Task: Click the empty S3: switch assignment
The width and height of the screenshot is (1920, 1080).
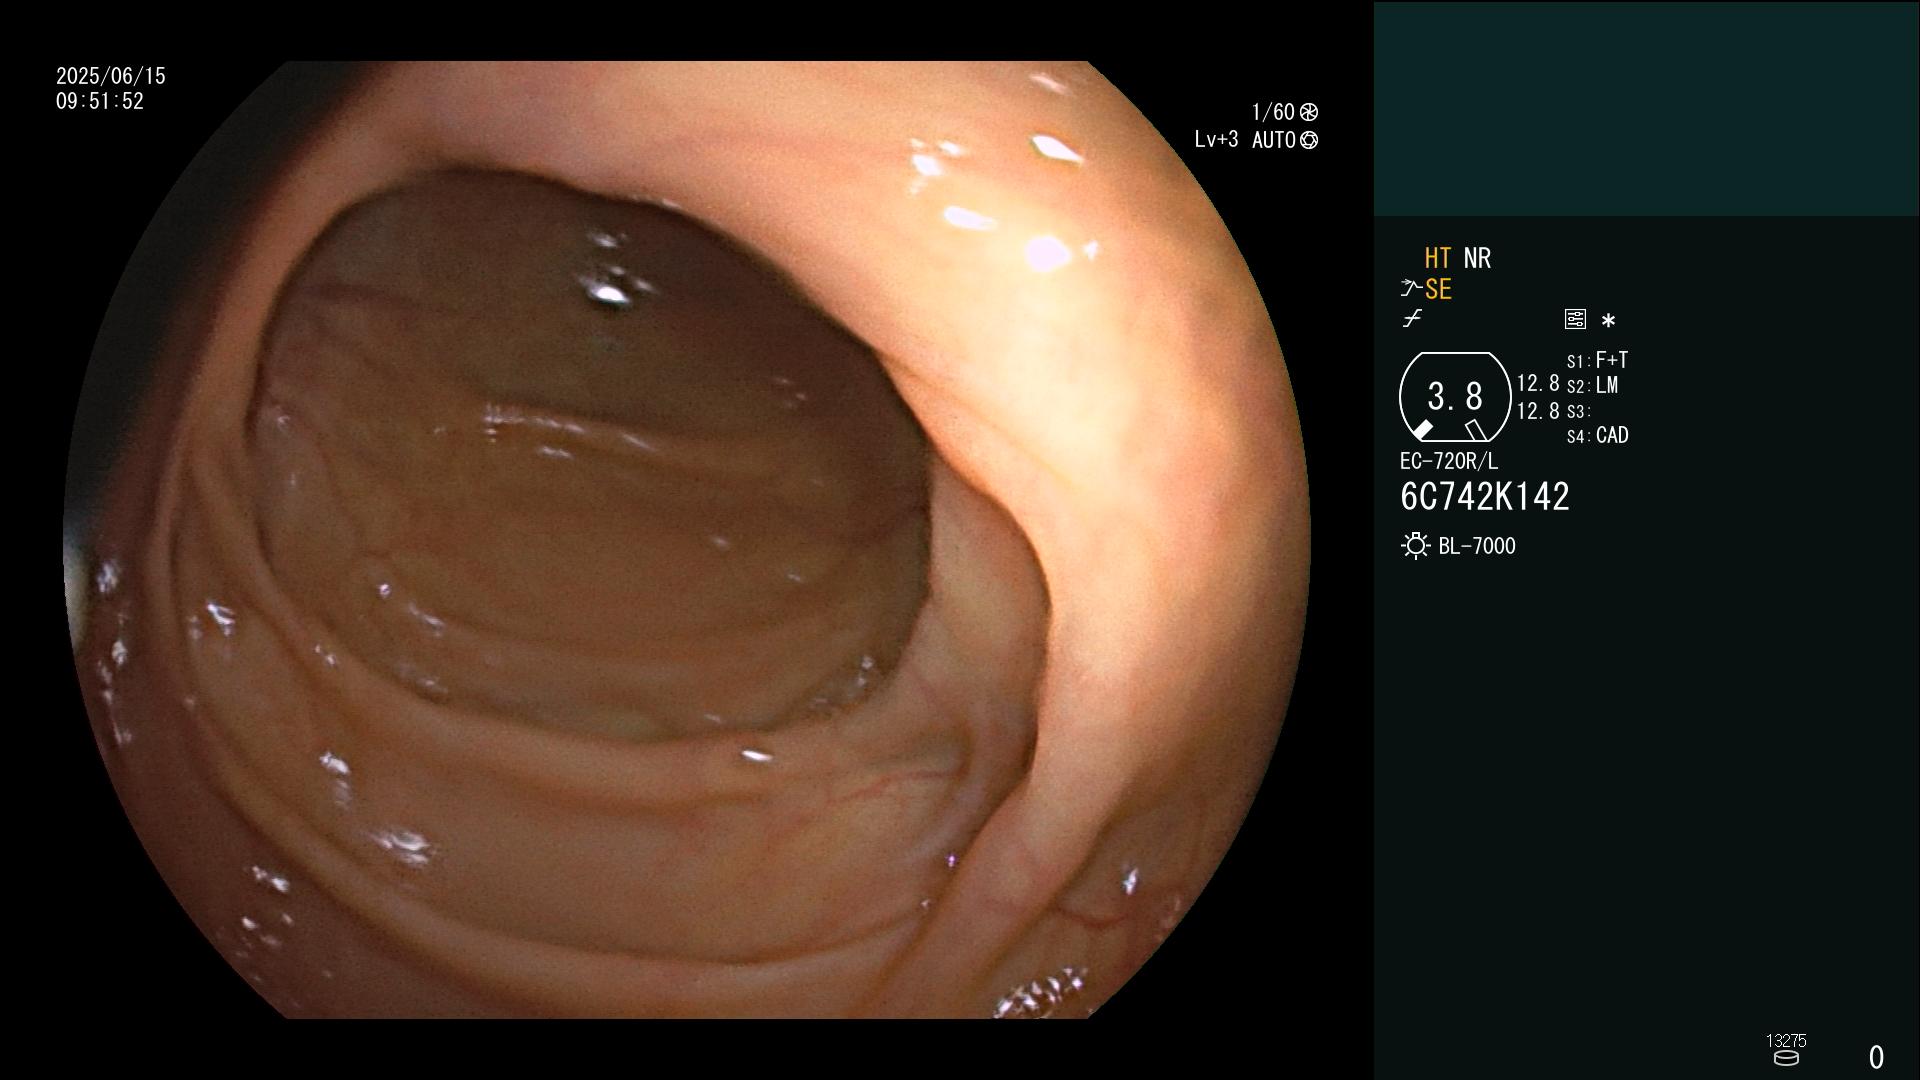Action: tap(1579, 412)
